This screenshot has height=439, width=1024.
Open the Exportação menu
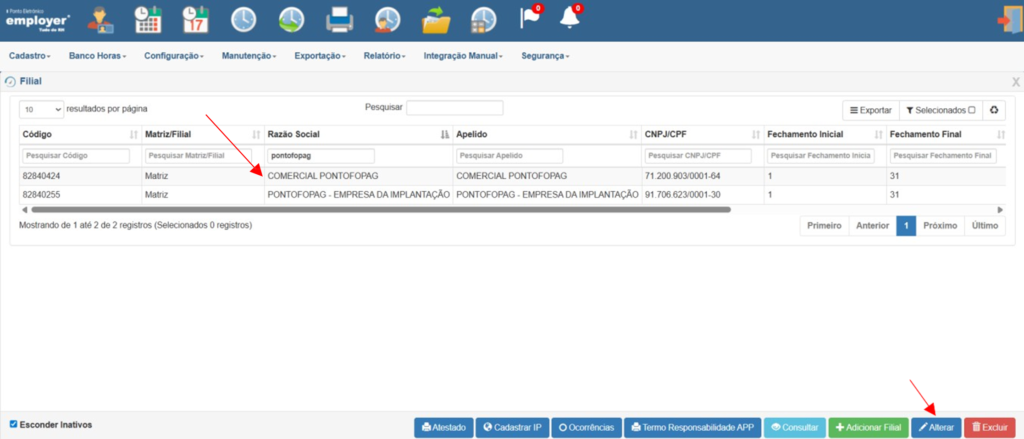coord(320,56)
